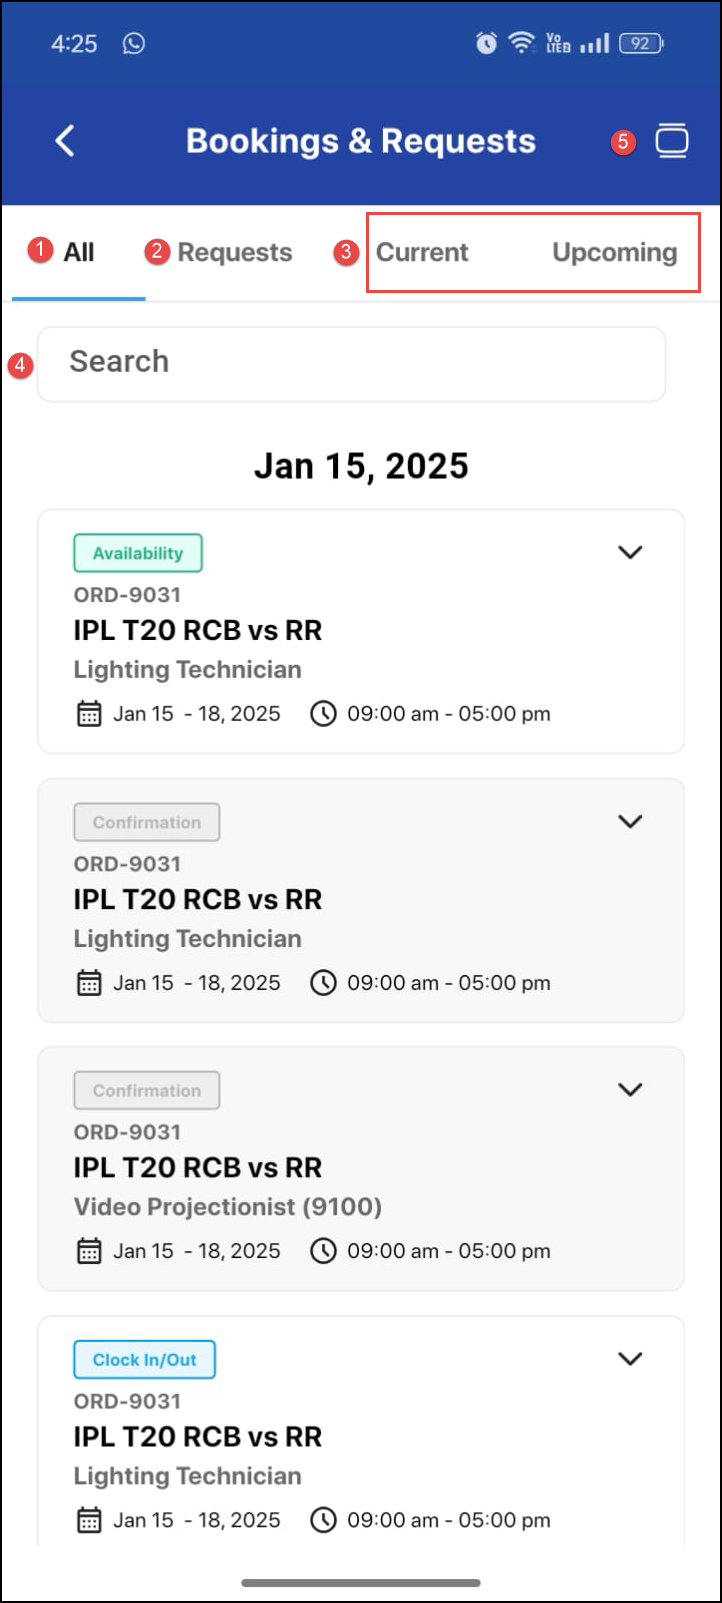Tap the green Availability status badge
722x1603 pixels.
click(138, 553)
